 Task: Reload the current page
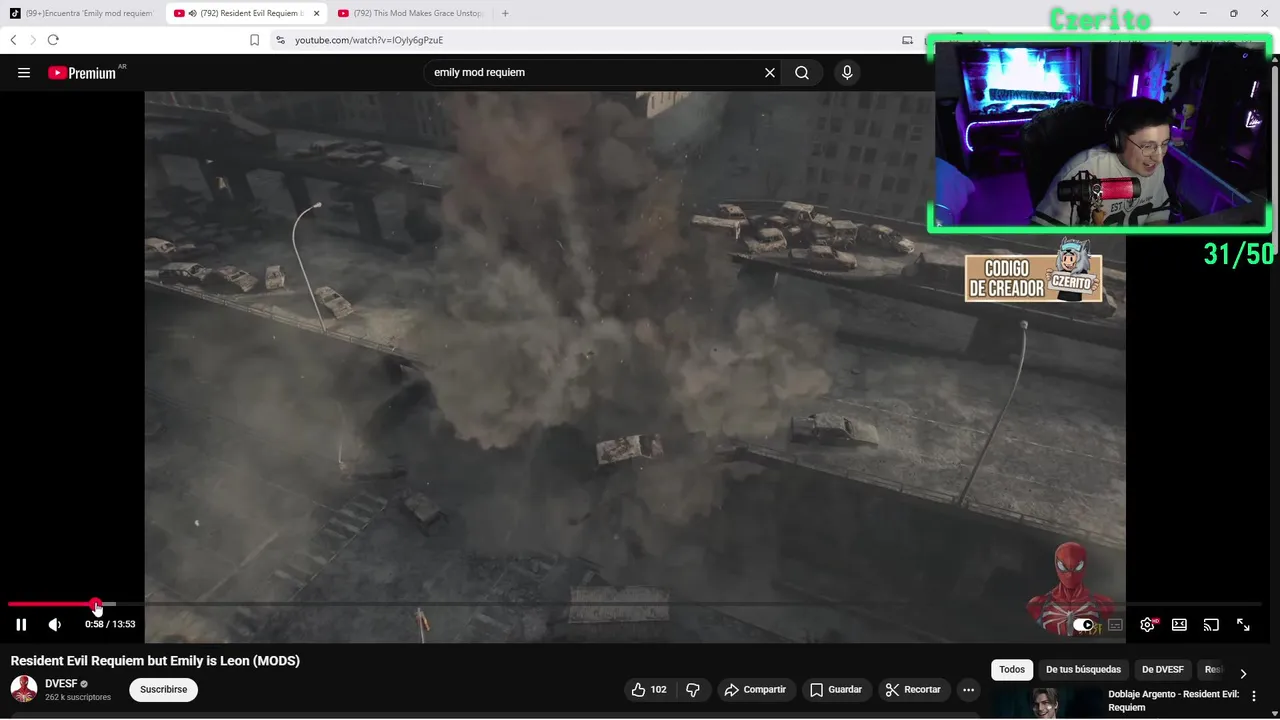click(x=53, y=40)
